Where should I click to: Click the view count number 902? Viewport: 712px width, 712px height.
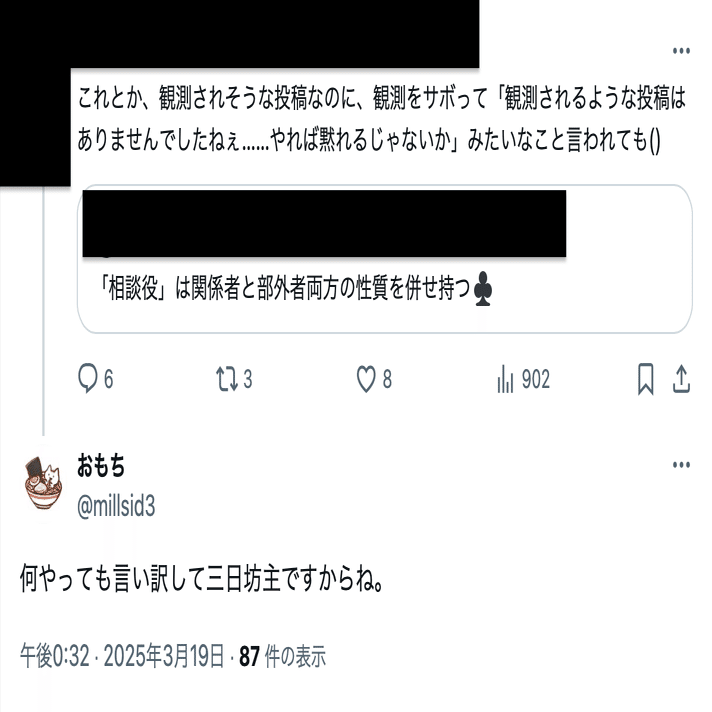pyautogui.click(x=536, y=379)
